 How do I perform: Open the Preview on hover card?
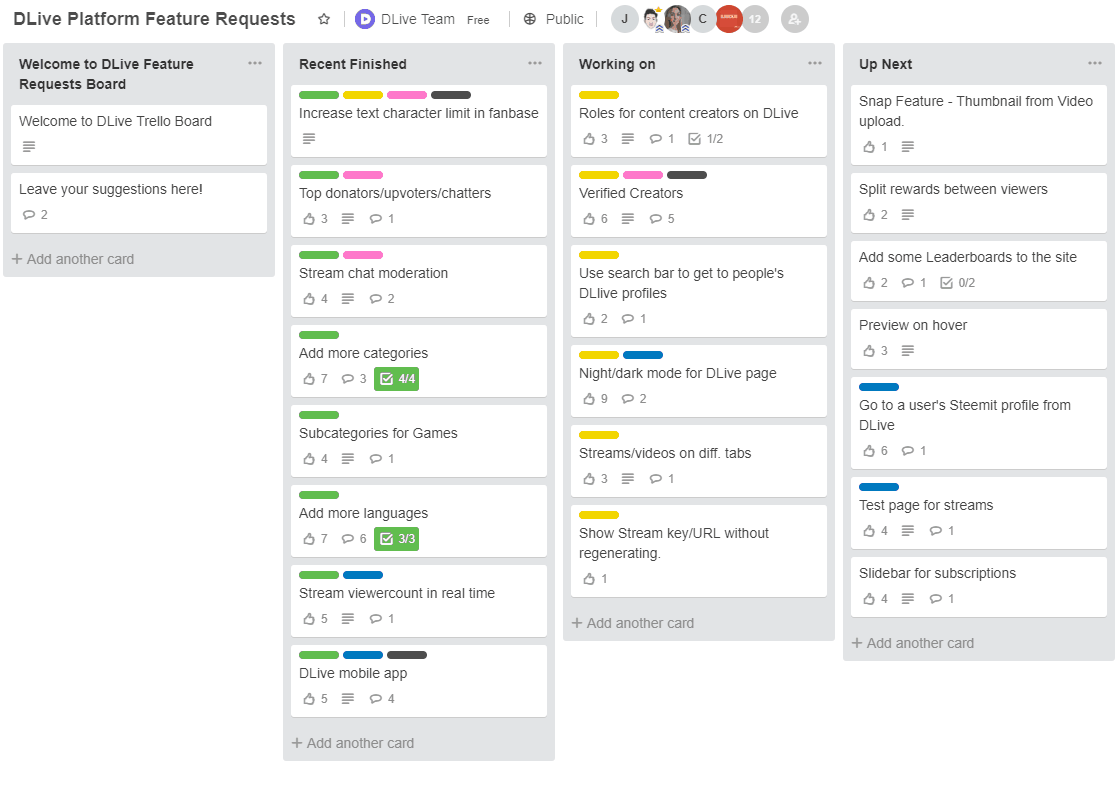tap(978, 339)
